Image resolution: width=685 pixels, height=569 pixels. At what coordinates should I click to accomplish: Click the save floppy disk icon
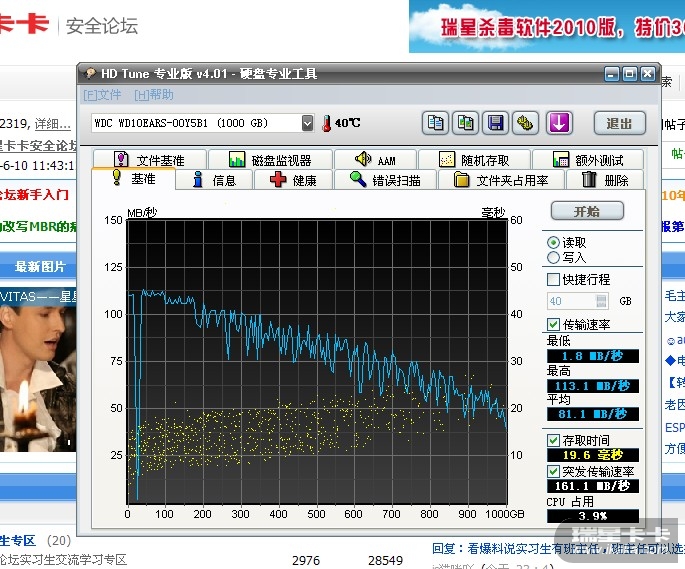(x=495, y=123)
